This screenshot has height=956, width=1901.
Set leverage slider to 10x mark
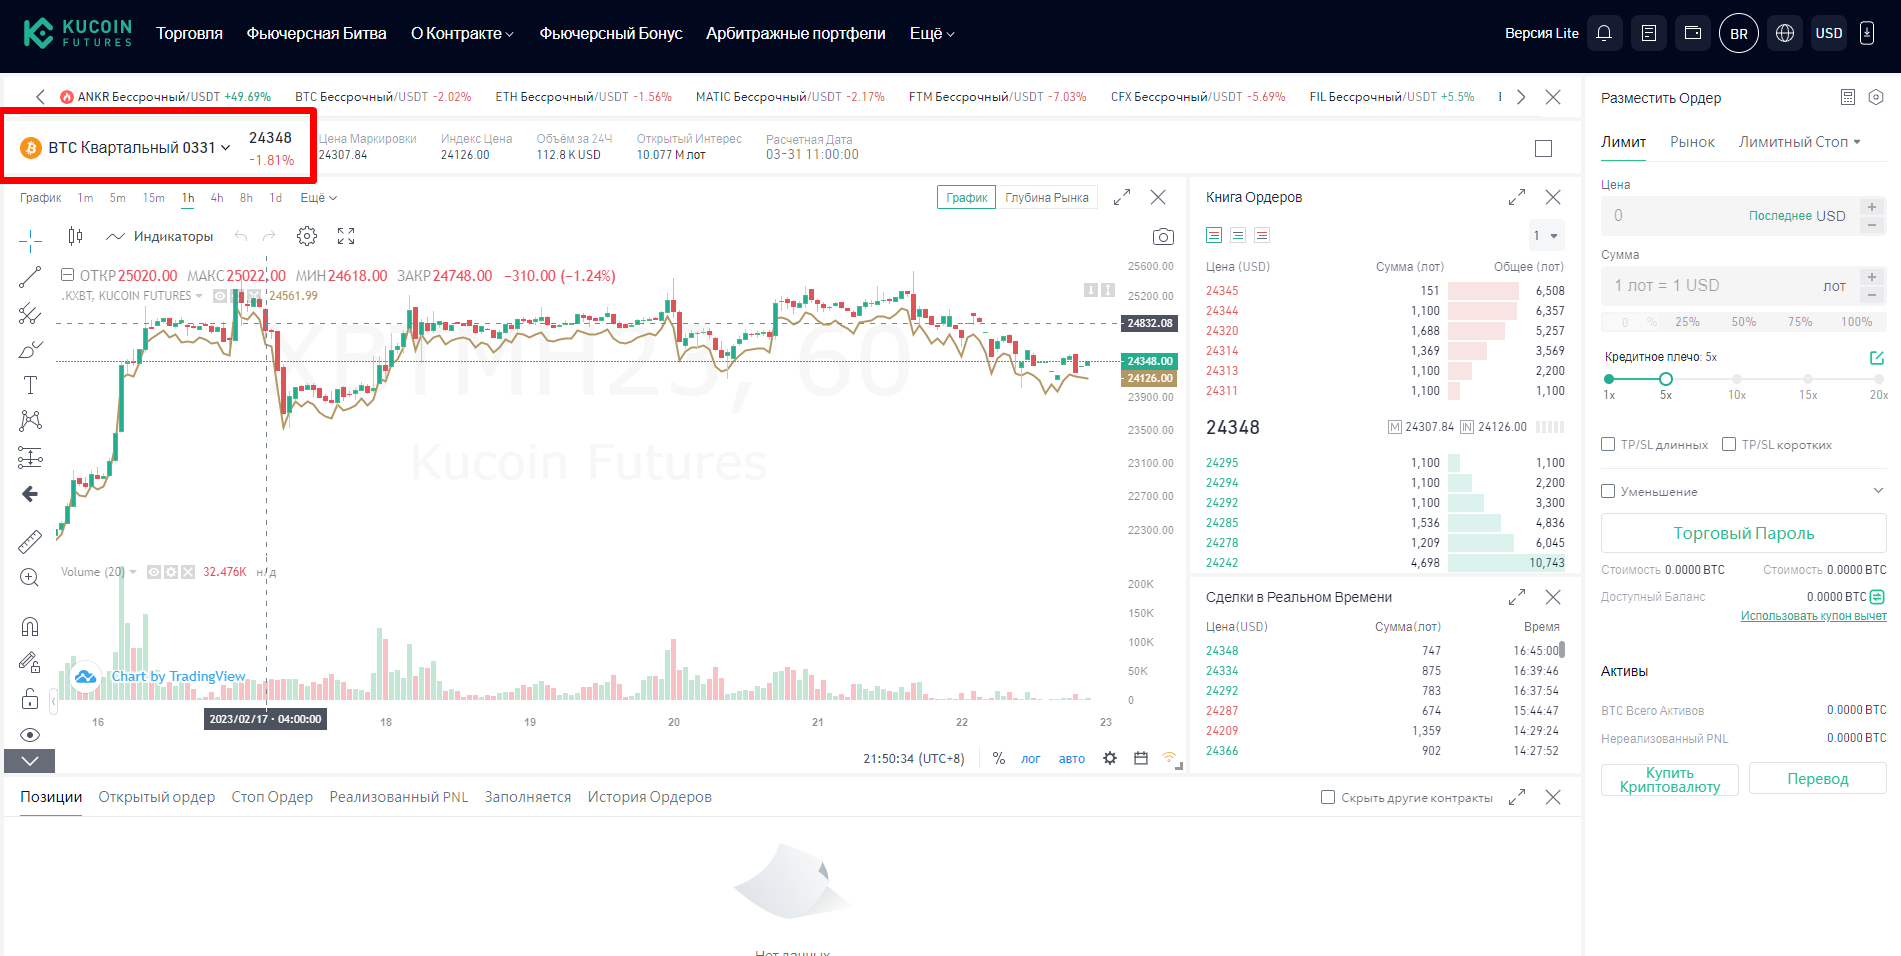pyautogui.click(x=1737, y=380)
